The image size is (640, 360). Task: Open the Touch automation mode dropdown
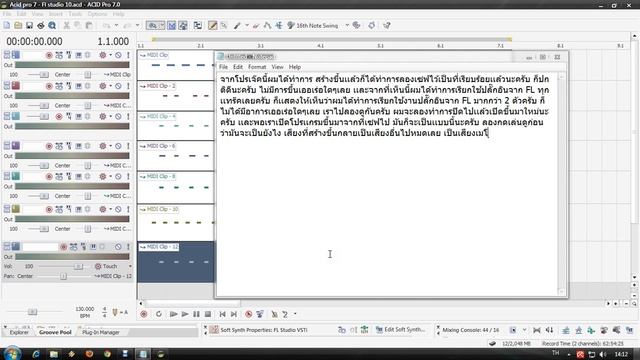click(130, 266)
